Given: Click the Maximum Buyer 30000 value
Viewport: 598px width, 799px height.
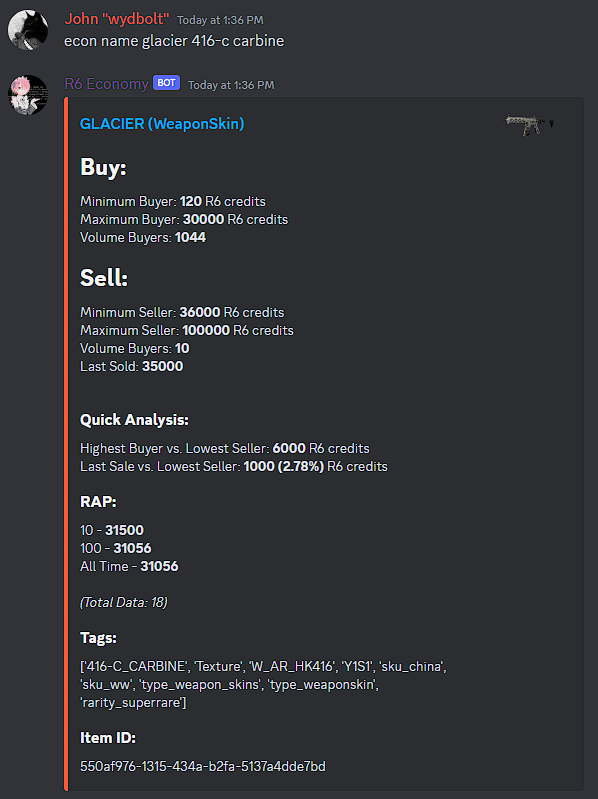Looking at the screenshot, I should click(x=203, y=220).
